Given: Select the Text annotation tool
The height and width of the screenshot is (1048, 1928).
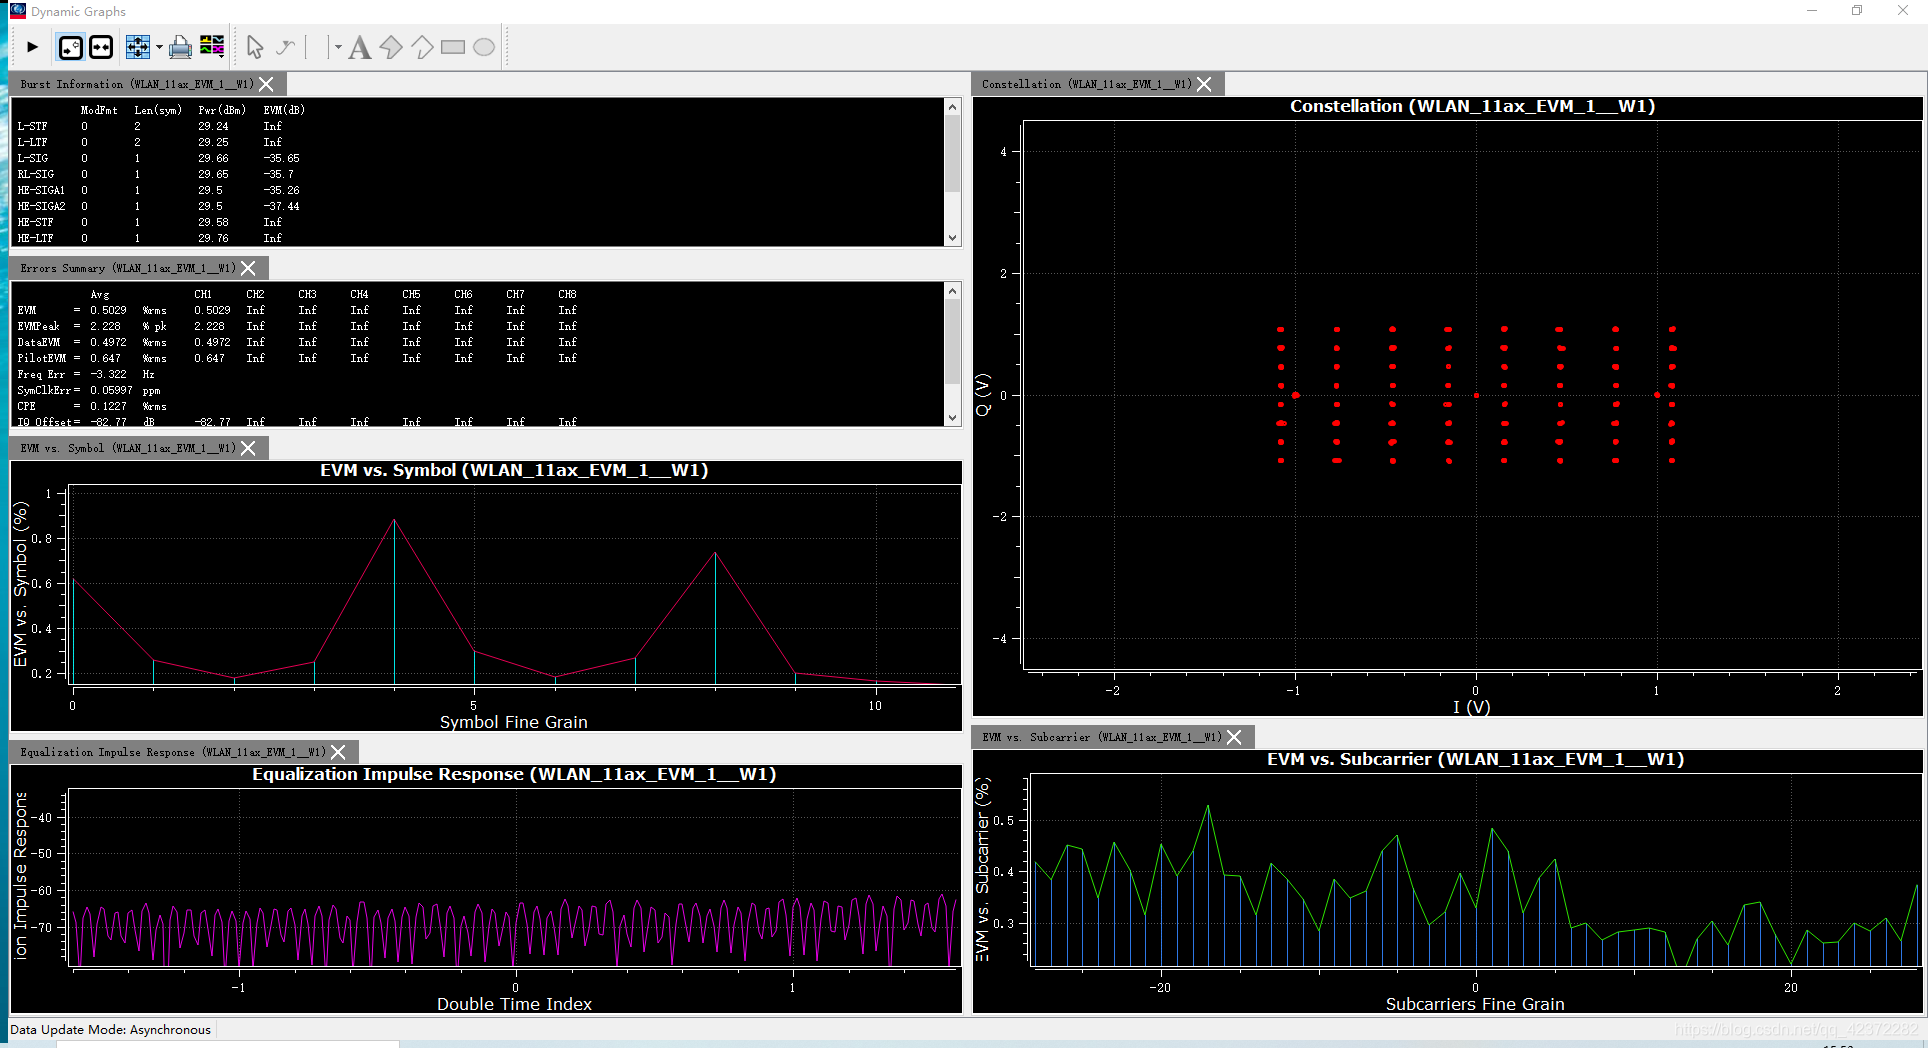Looking at the screenshot, I should tap(360, 47).
